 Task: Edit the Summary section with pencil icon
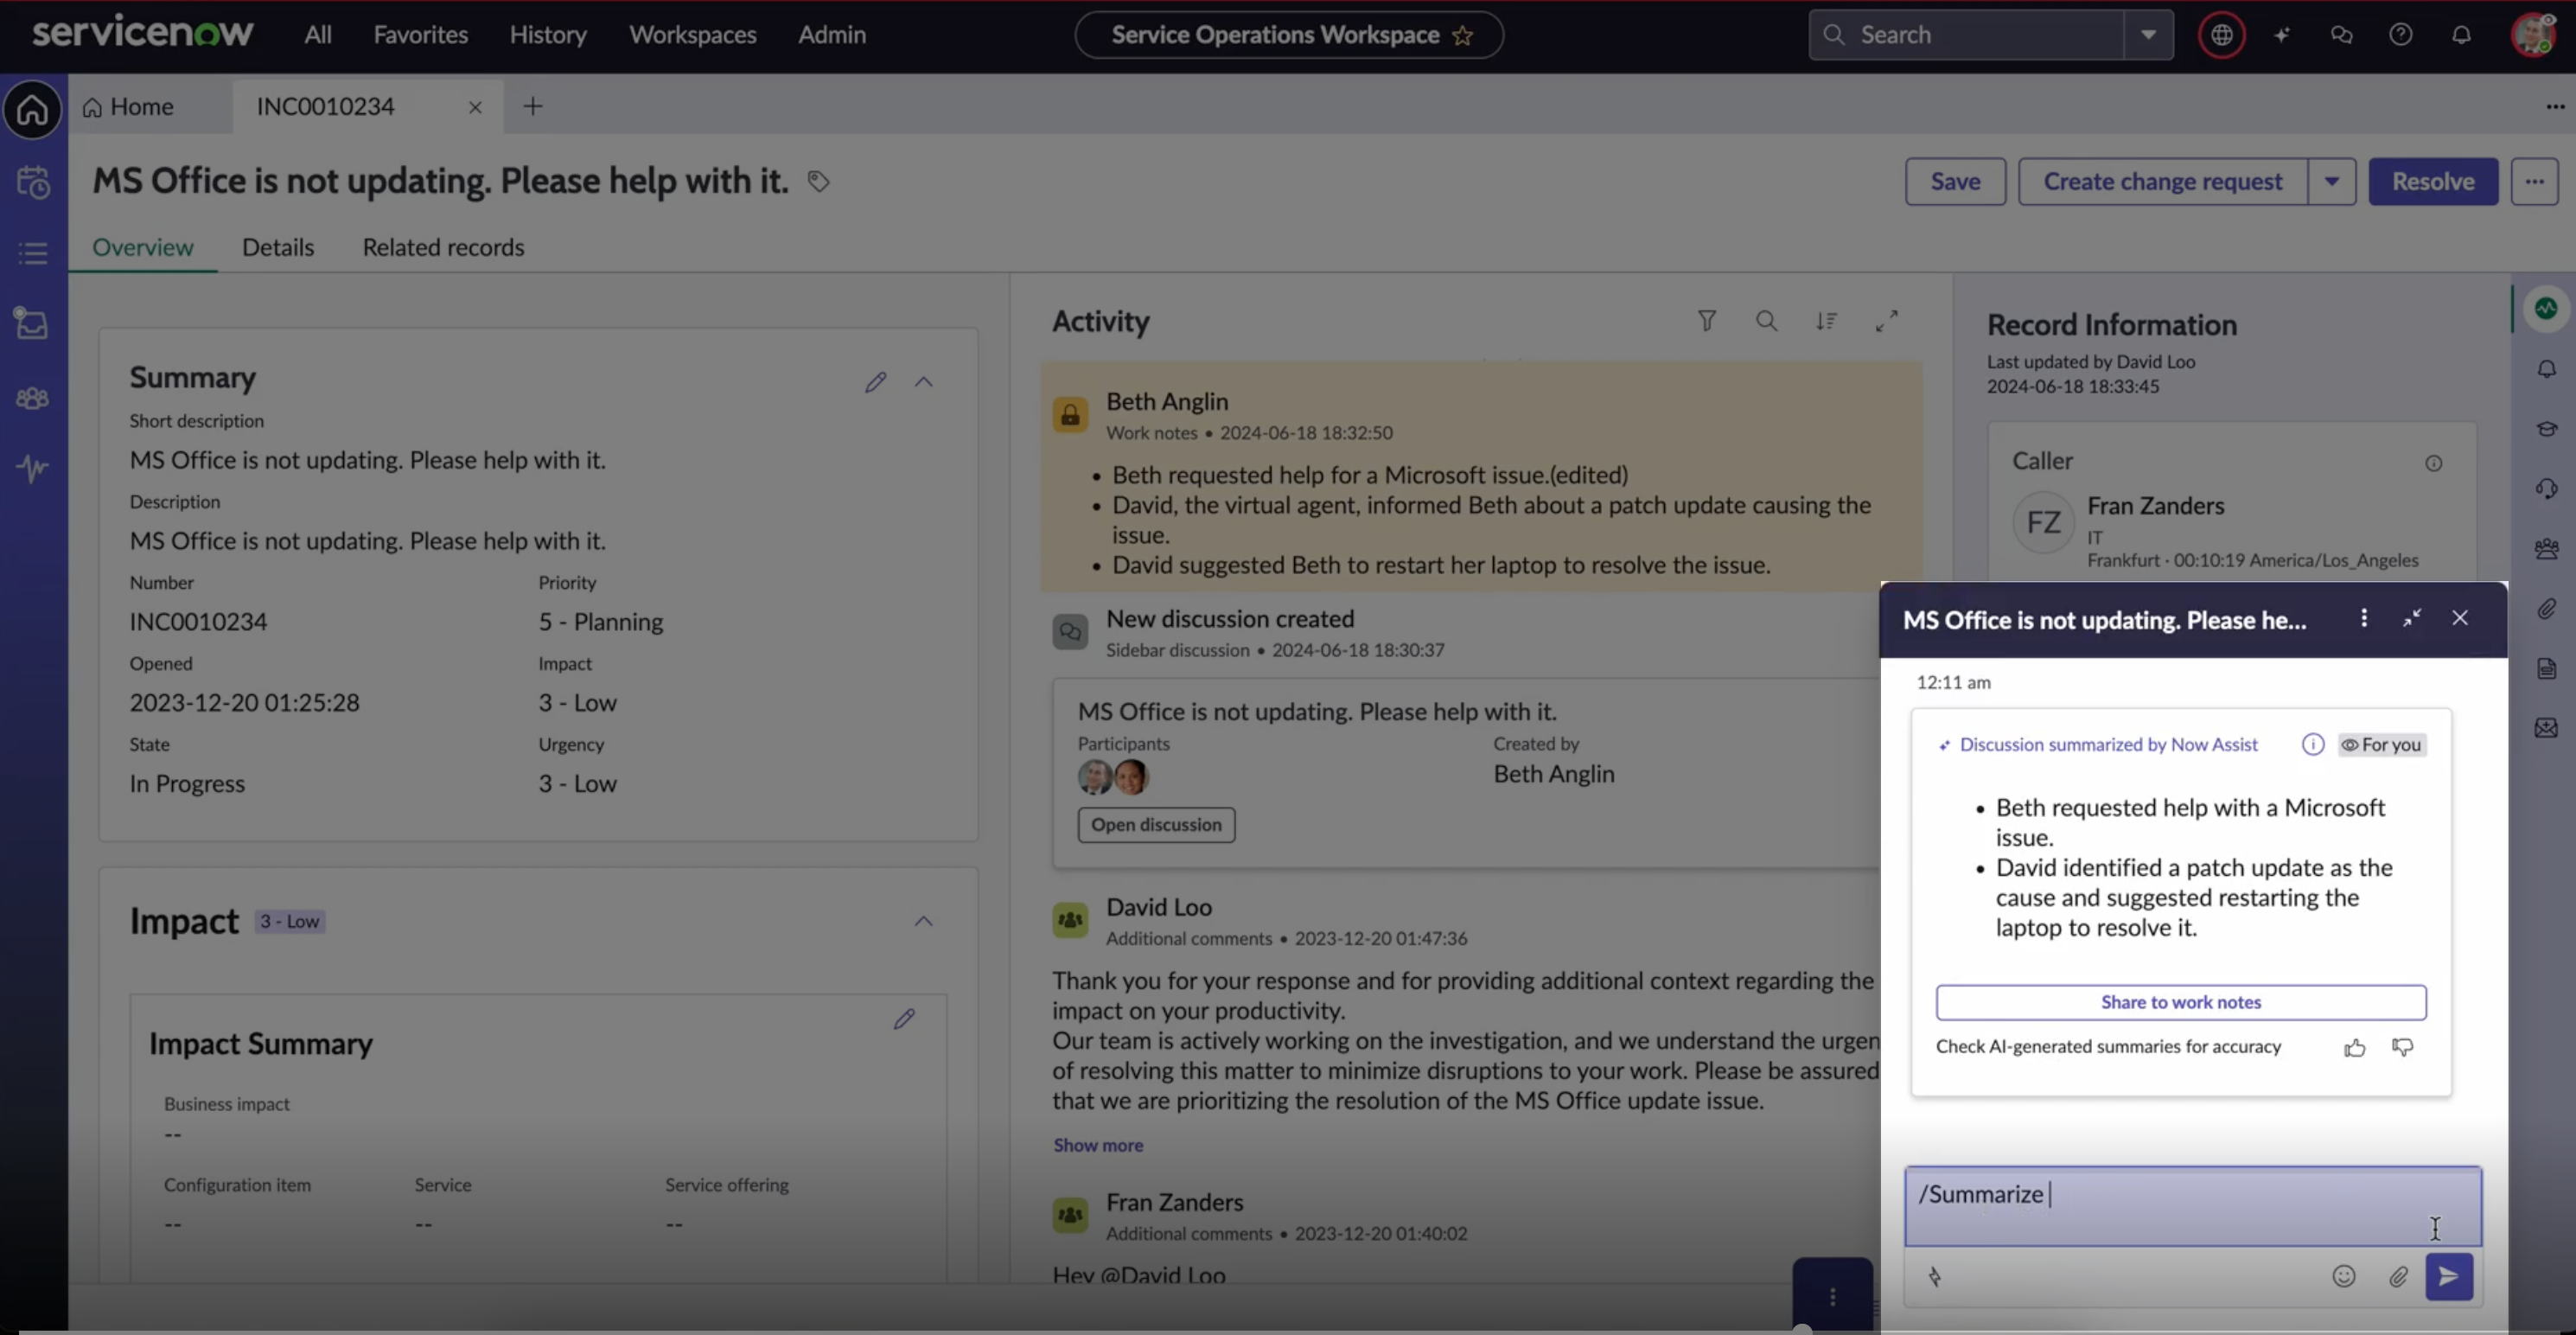[x=876, y=382]
